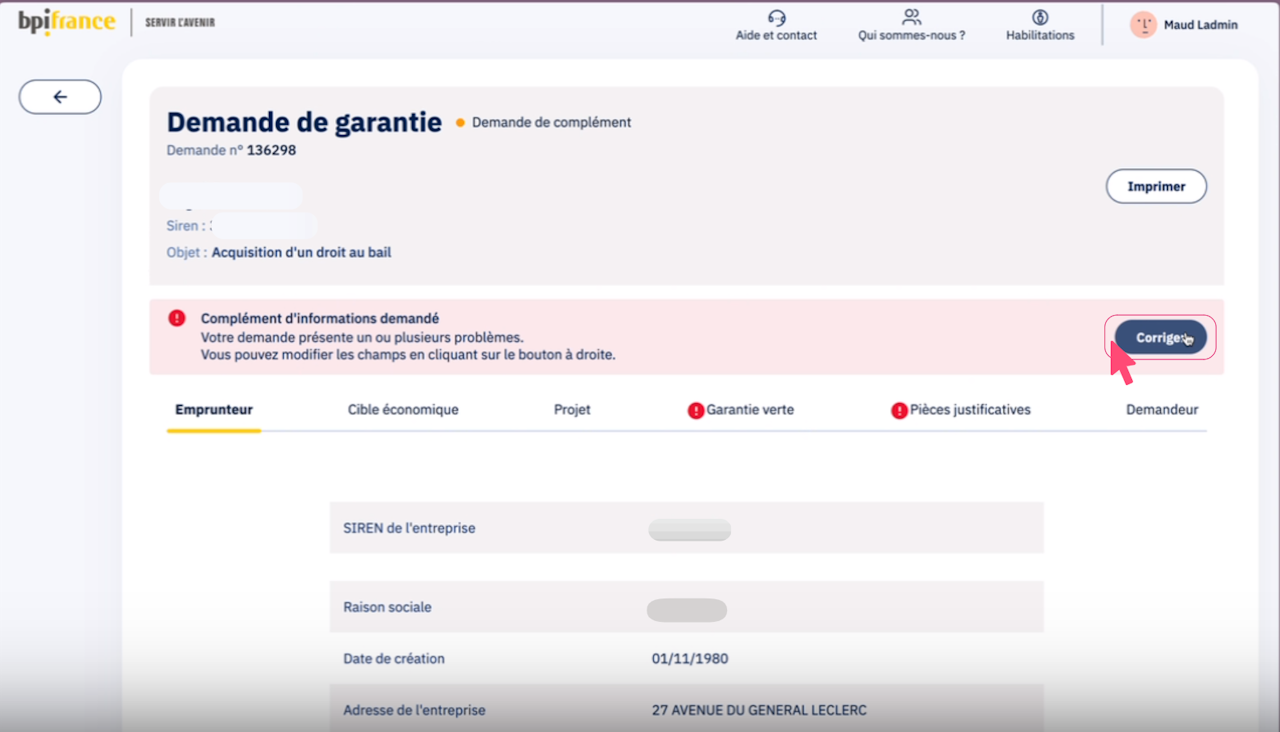Click the Habilitations label
Viewport: 1280px width, 732px height.
click(1040, 35)
